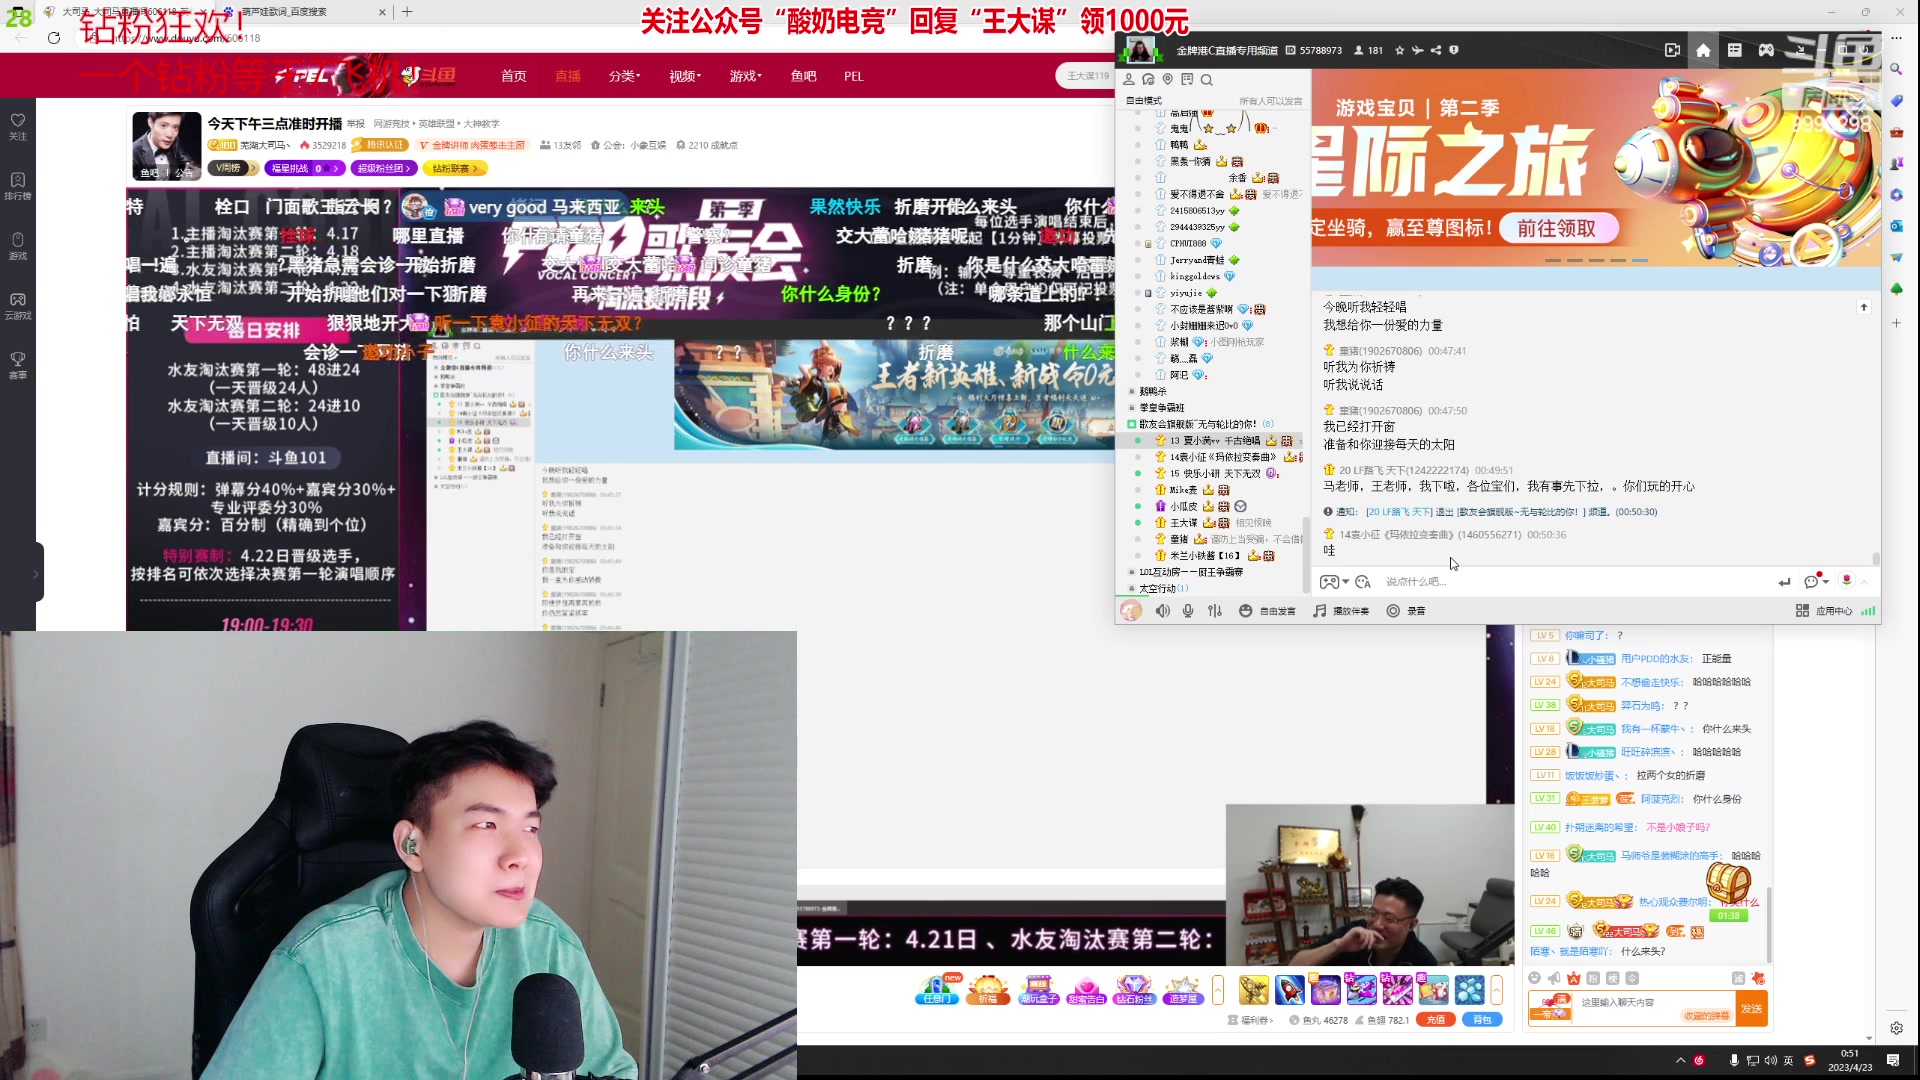
Task: Select user 王大谋 in channel list
Action: click(1183, 523)
